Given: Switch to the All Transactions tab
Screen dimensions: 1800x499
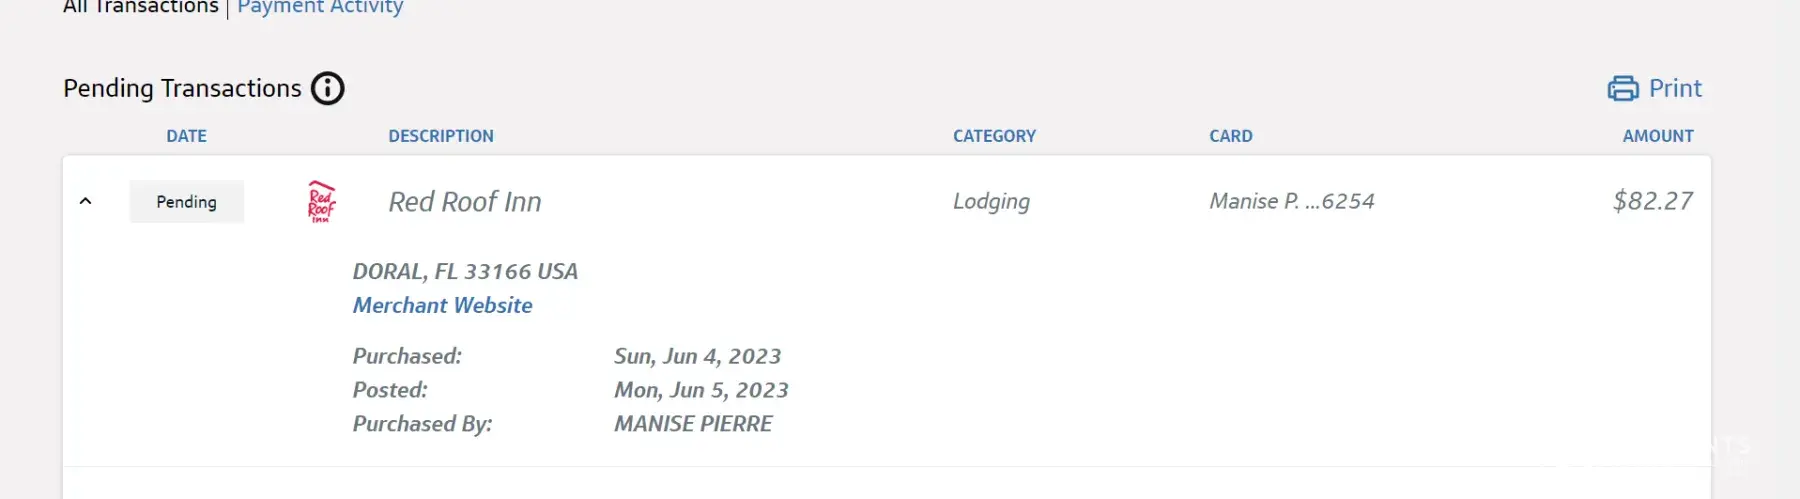Looking at the screenshot, I should pos(140,7).
